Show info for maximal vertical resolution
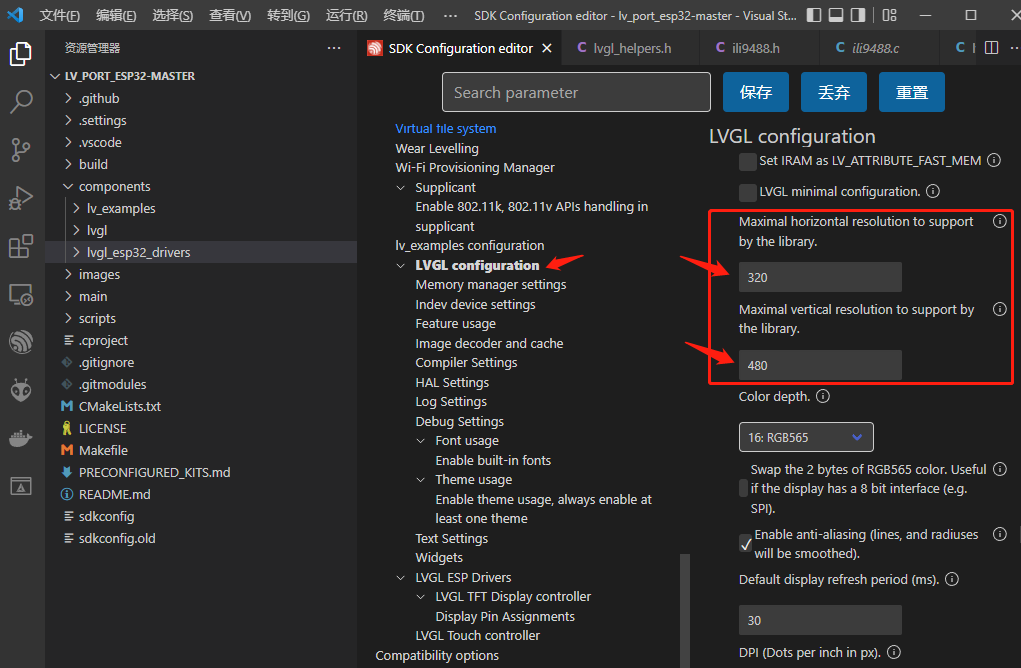 [1000, 309]
